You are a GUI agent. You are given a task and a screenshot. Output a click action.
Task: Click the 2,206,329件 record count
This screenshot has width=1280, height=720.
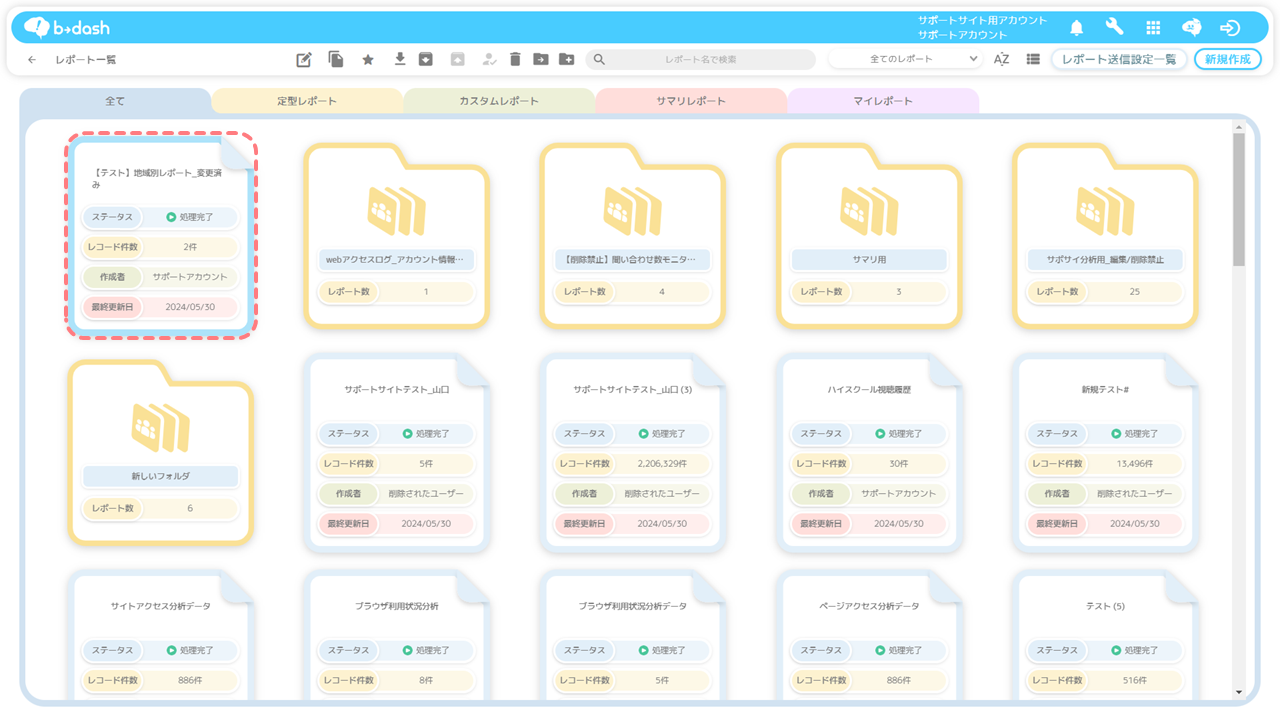coord(661,464)
